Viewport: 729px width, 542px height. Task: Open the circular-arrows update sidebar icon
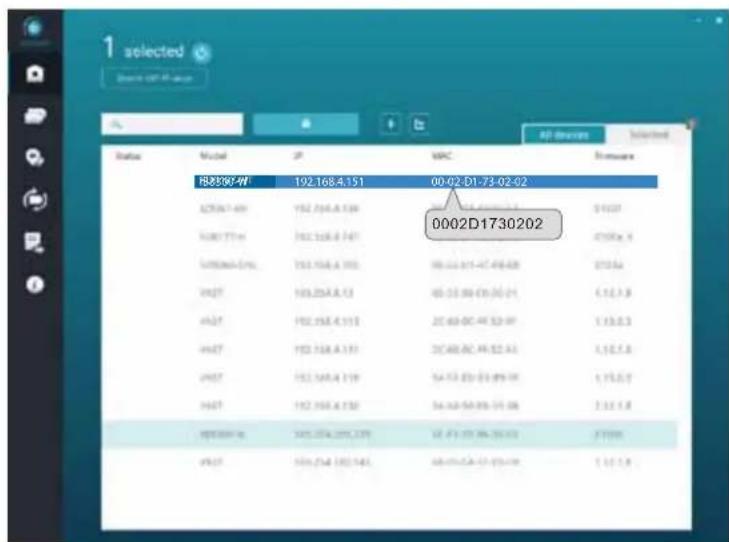pos(35,200)
